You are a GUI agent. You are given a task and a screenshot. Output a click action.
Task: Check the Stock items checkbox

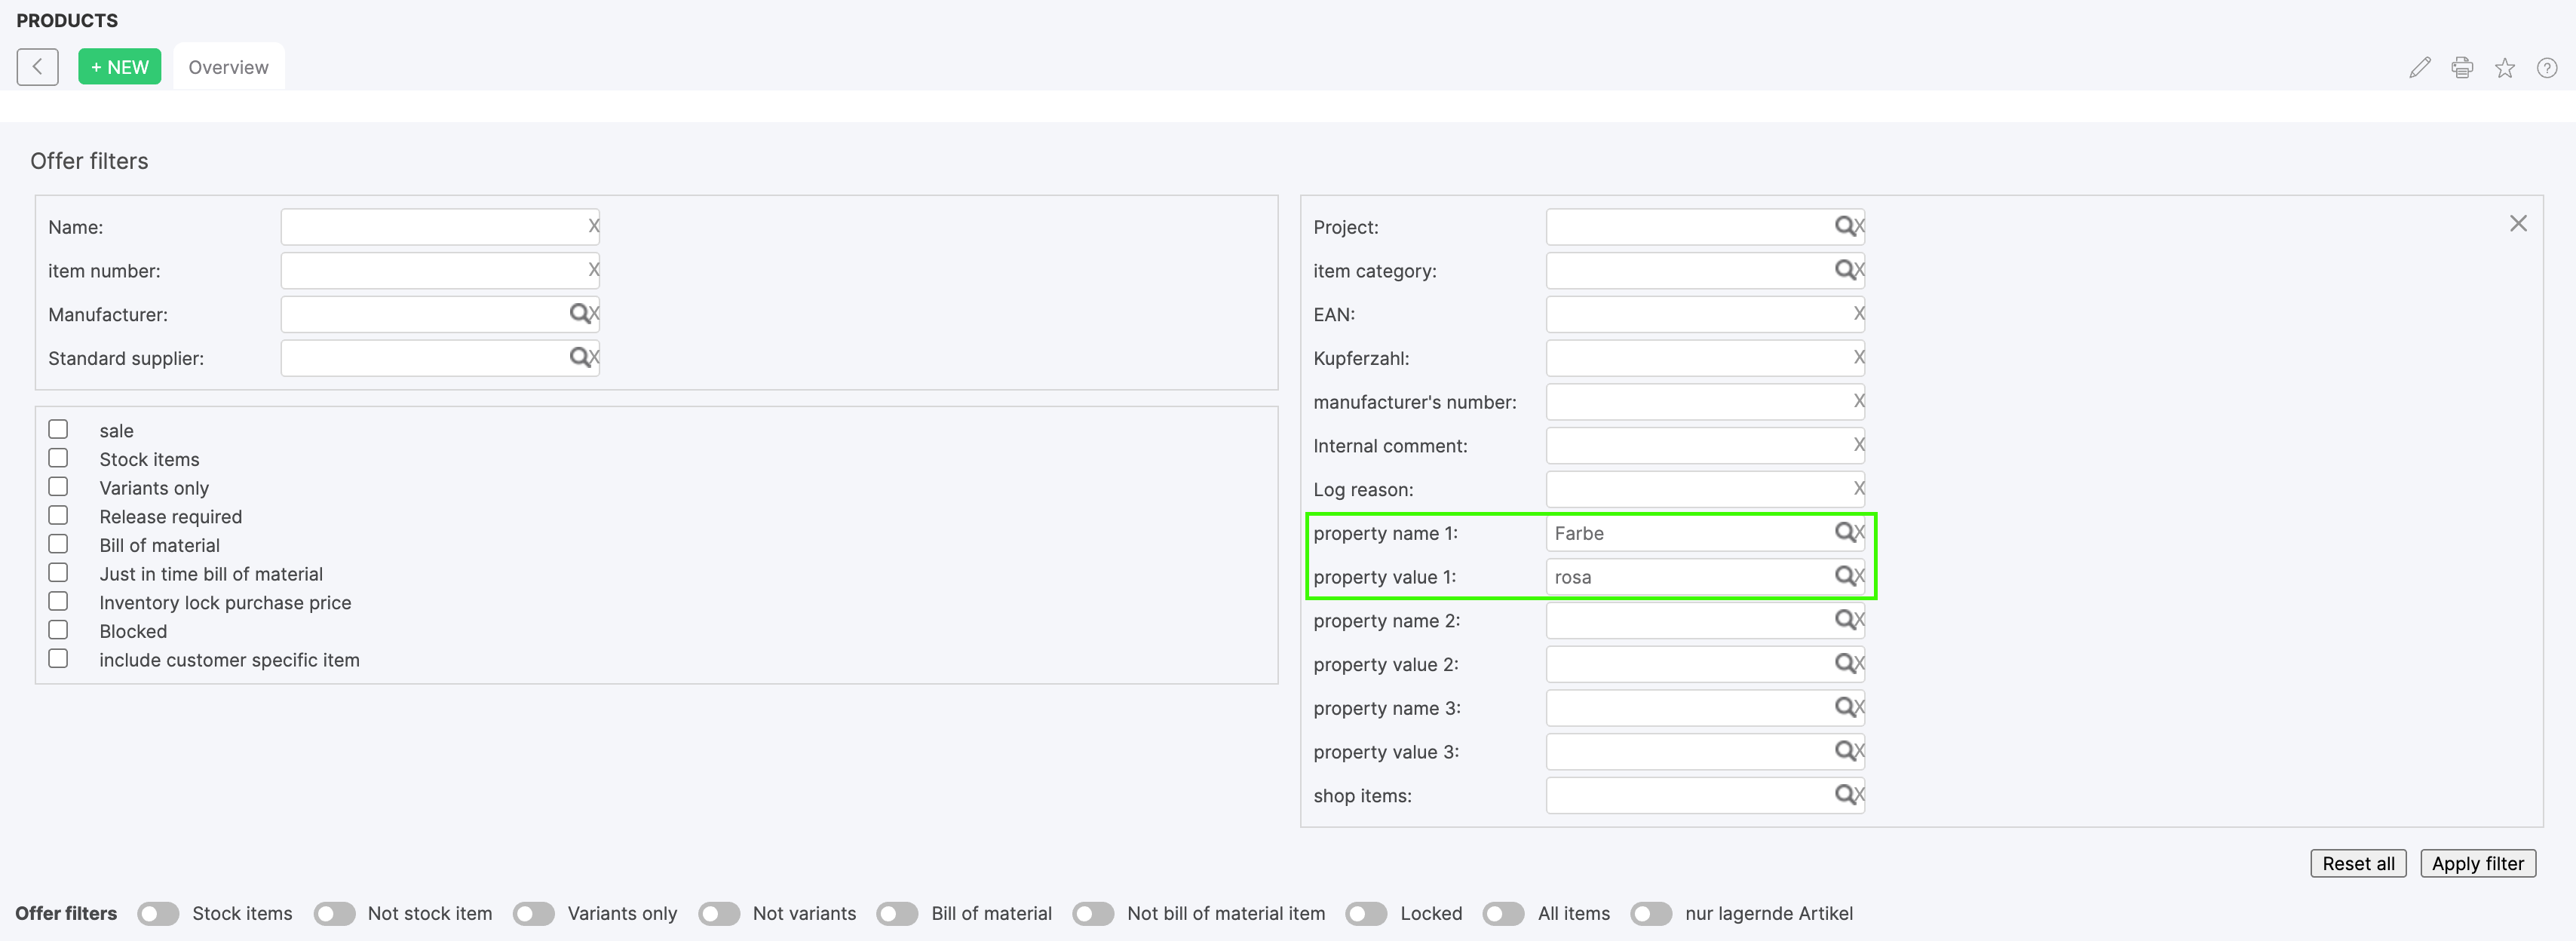58,458
